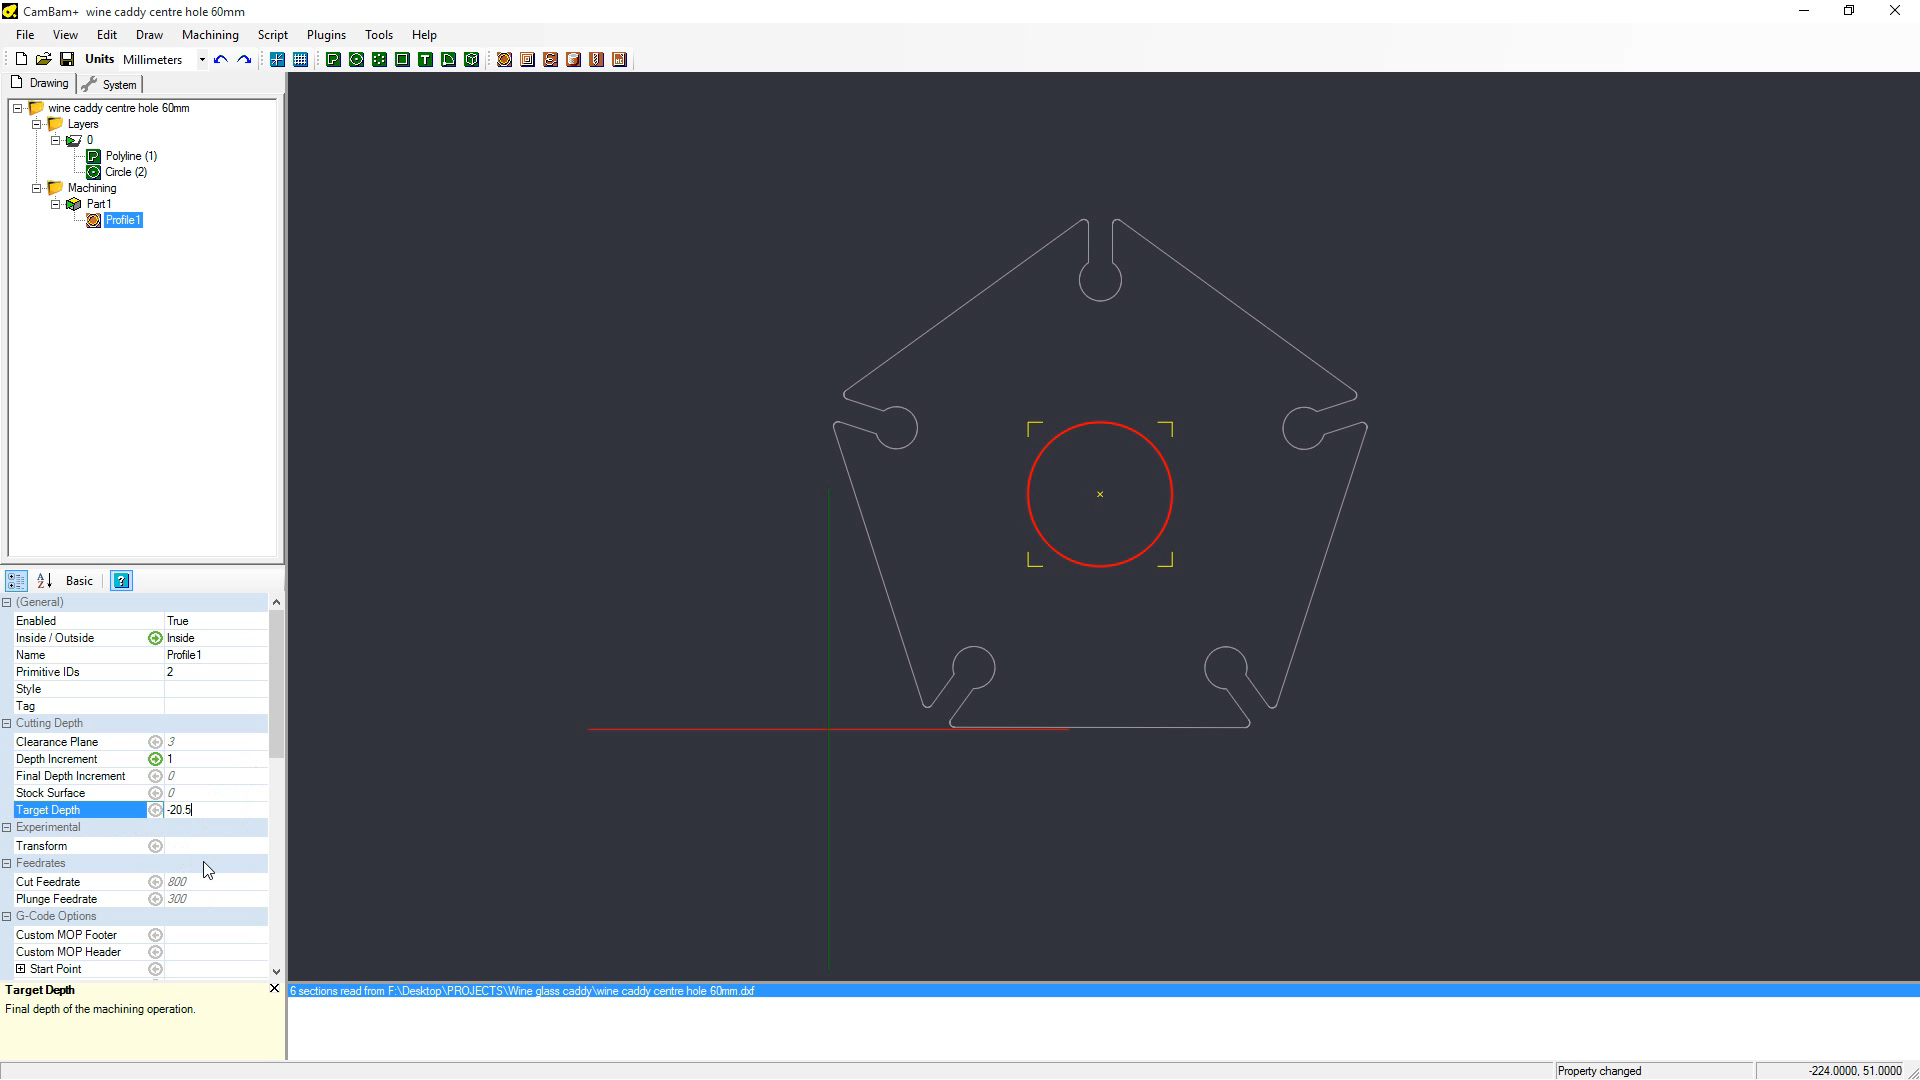
Task: Expand the G-Code Options section
Action: pyautogui.click(x=11, y=915)
